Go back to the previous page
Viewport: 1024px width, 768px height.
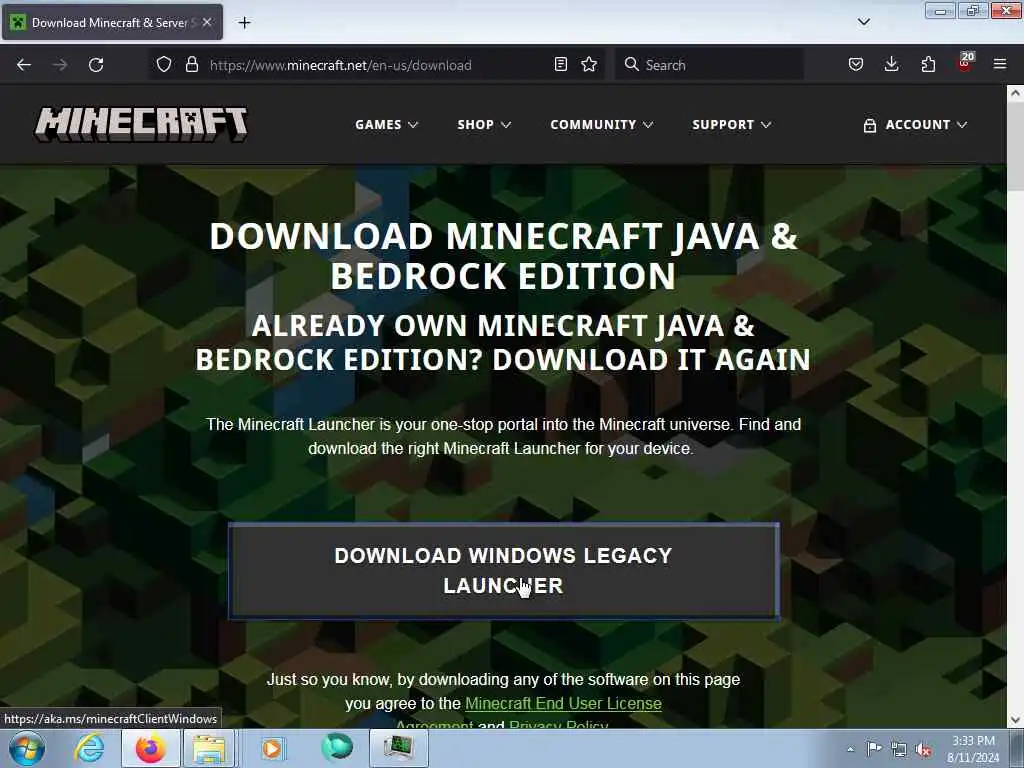24,65
